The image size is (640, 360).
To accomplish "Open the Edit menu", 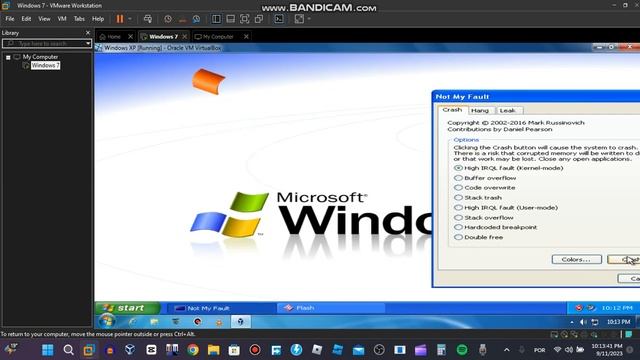I will (x=26, y=19).
